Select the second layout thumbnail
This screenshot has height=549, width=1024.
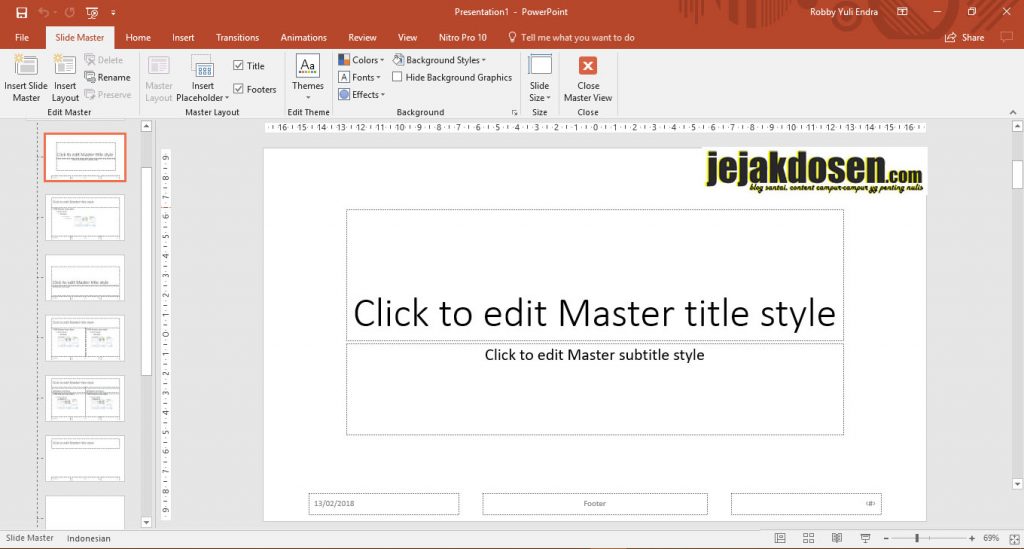pos(85,217)
